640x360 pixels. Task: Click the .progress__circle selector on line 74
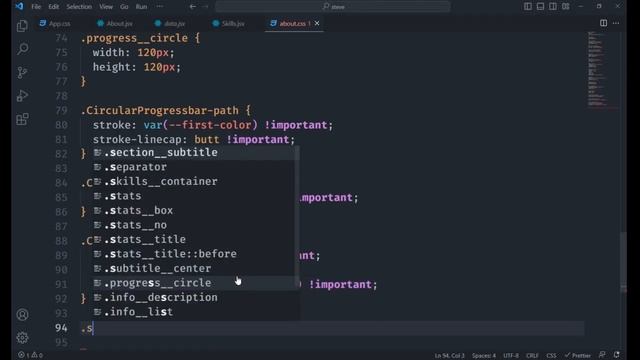[134, 38]
